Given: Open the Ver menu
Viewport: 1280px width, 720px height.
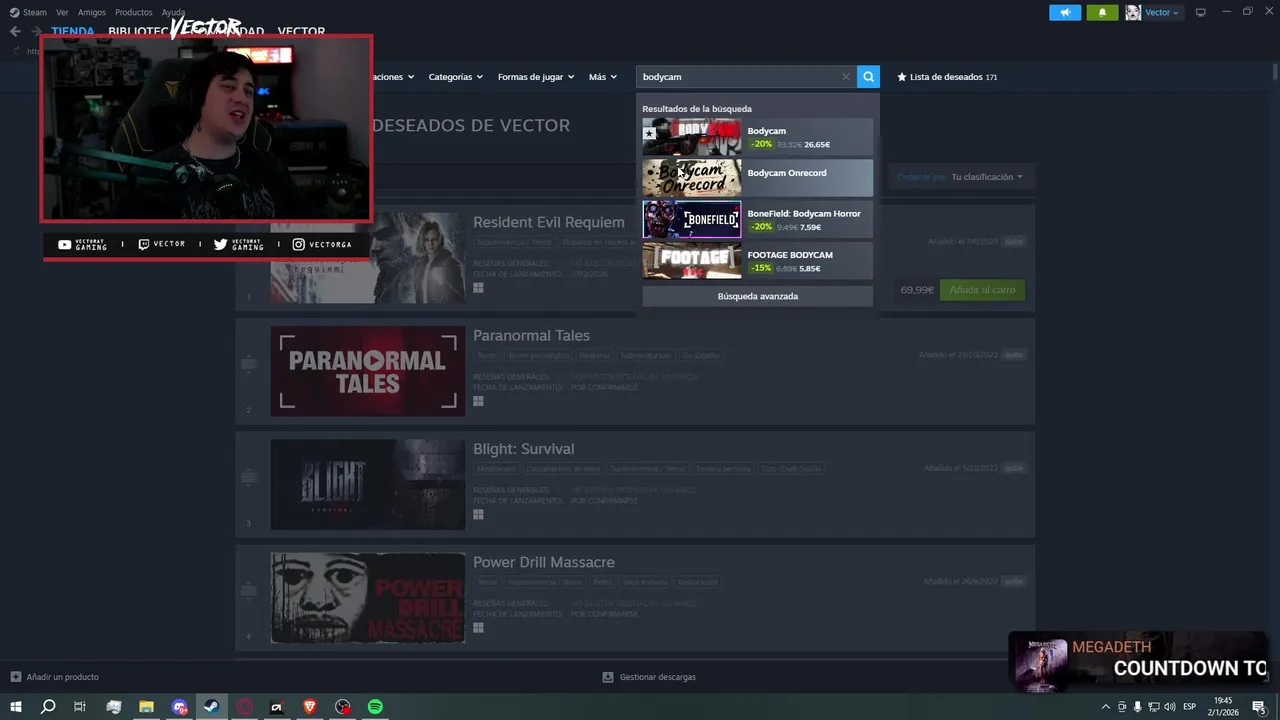Looking at the screenshot, I should (62, 12).
